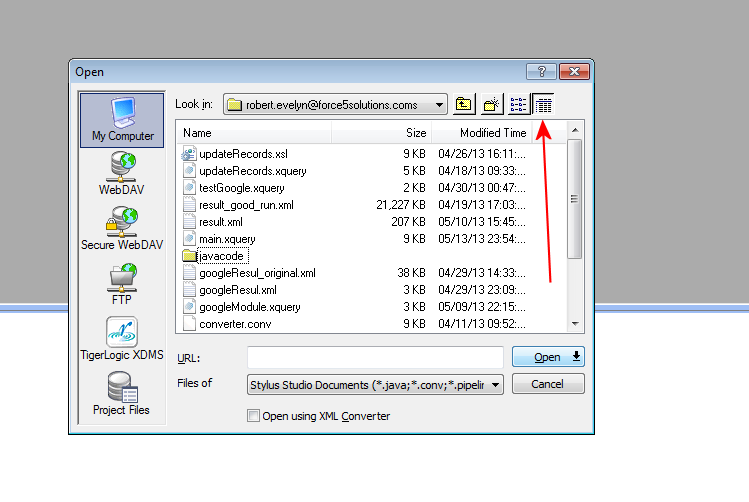
Task: Click inside the URL text field
Action: 375,357
